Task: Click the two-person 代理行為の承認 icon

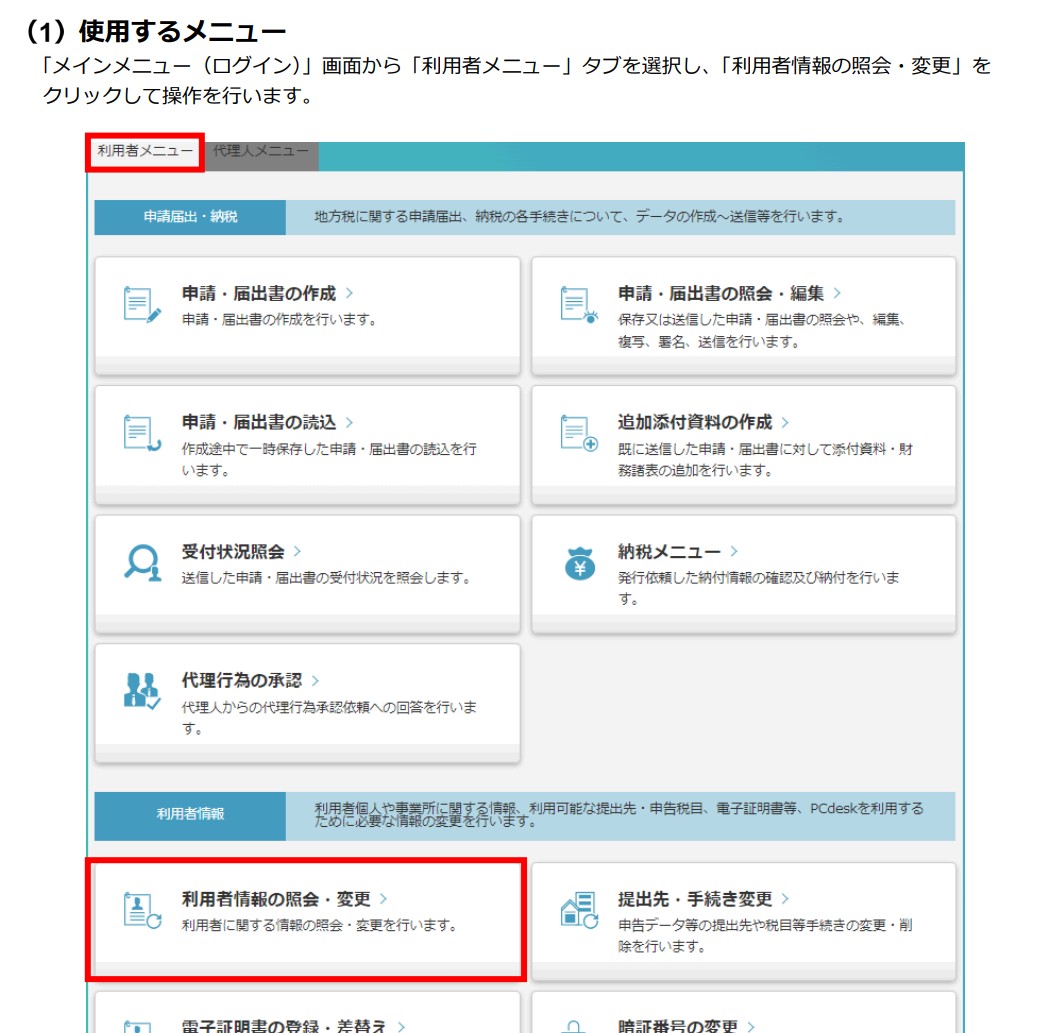Action: point(141,691)
